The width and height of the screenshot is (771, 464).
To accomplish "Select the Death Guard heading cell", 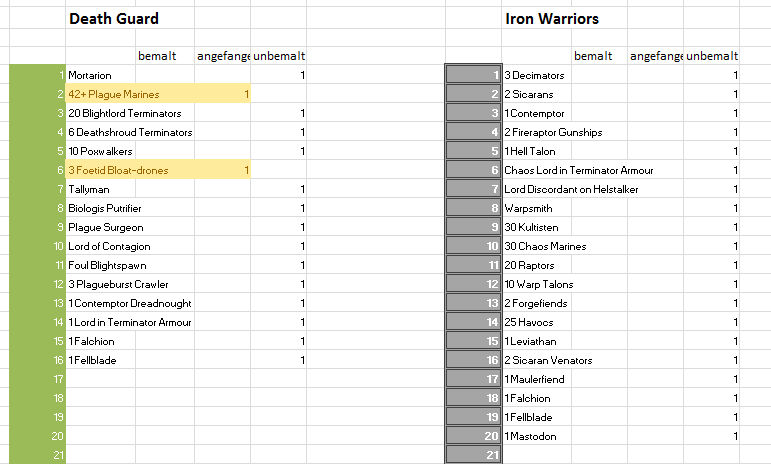I will (112, 19).
